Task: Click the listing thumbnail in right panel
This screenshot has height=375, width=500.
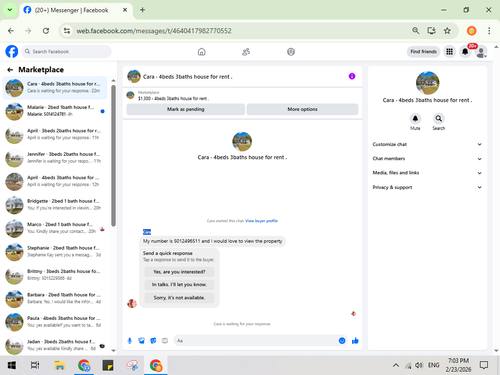Action: [427, 83]
